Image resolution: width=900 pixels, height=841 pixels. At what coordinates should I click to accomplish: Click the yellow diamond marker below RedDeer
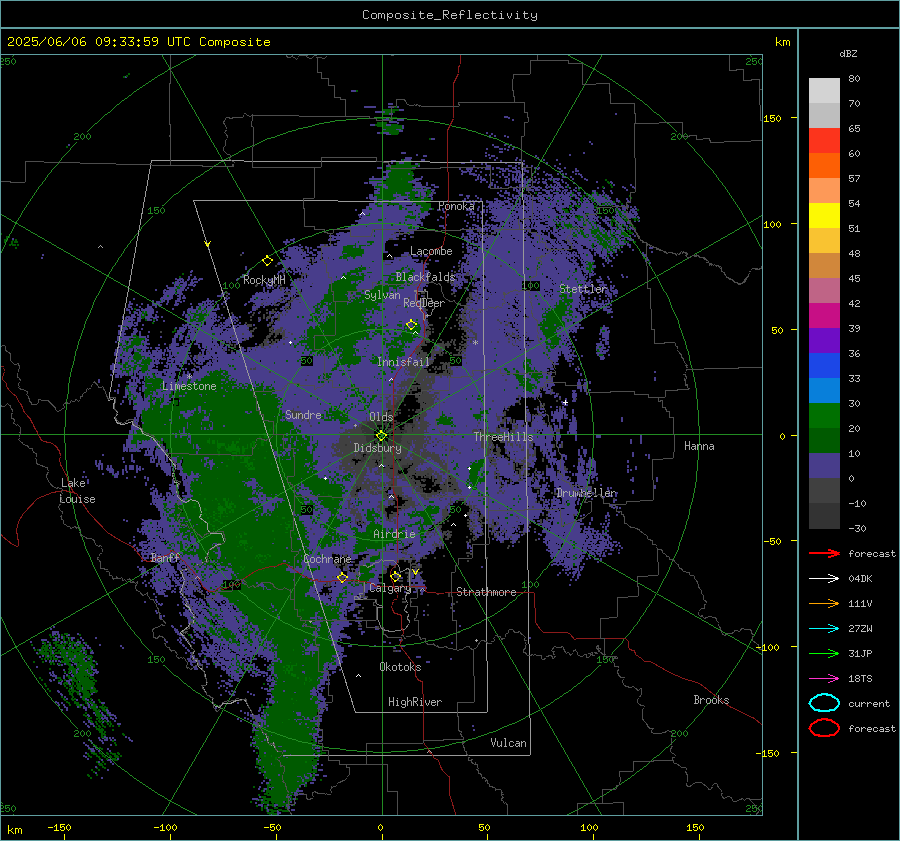[411, 325]
